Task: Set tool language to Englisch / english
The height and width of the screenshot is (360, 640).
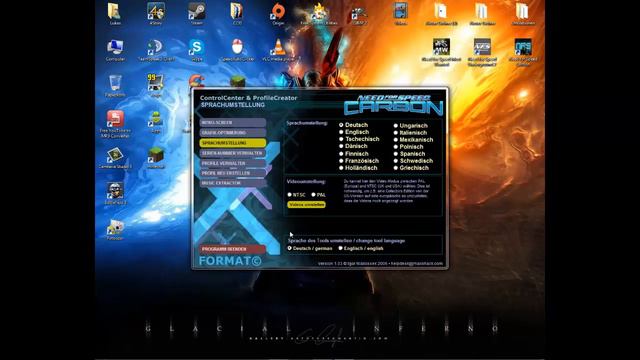Action: tap(361, 248)
